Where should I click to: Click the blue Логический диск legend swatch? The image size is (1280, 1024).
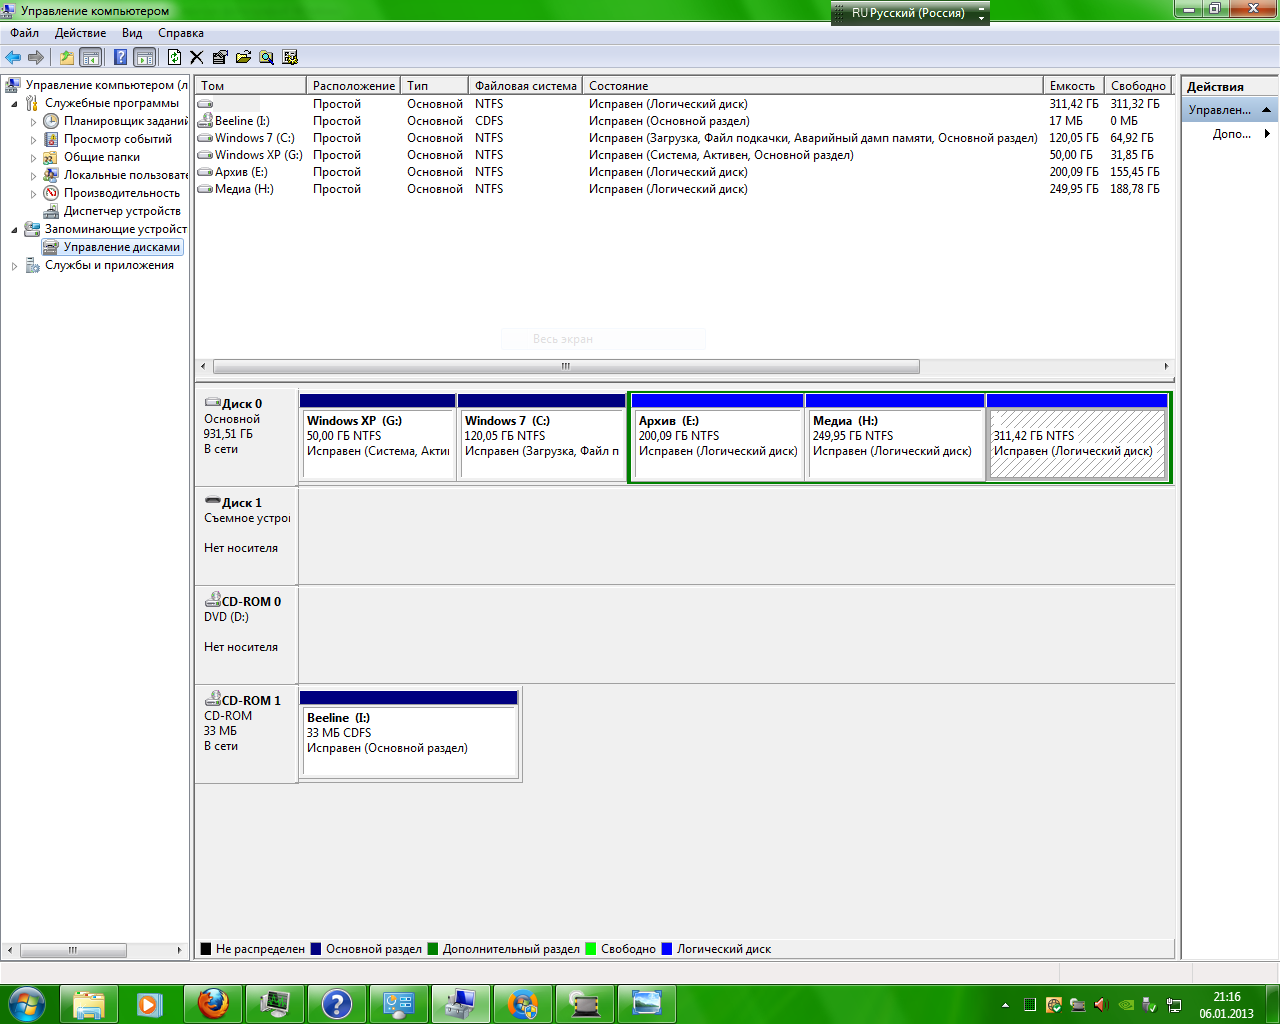click(x=667, y=949)
